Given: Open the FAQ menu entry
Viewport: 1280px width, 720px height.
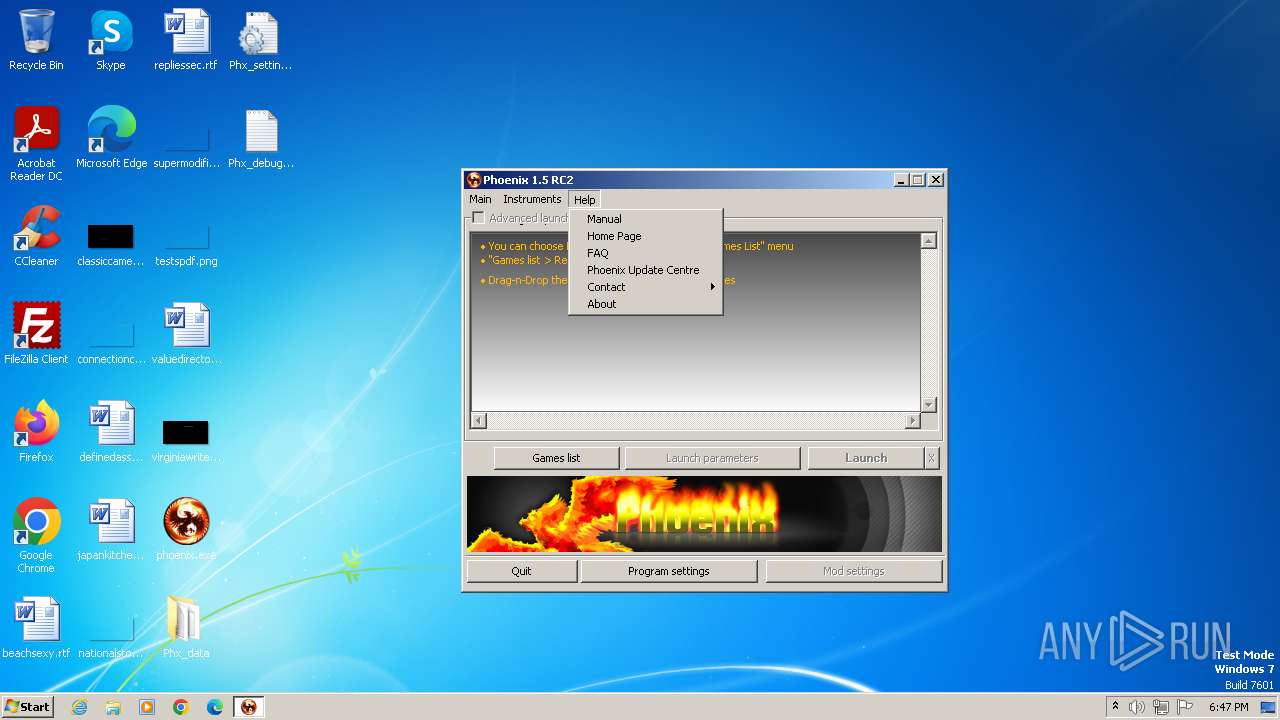Looking at the screenshot, I should pos(645,253).
